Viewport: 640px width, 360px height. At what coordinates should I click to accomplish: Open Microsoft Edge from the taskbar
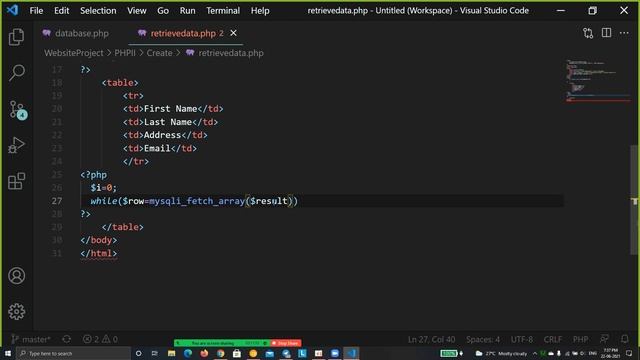pyautogui.click(x=188, y=353)
